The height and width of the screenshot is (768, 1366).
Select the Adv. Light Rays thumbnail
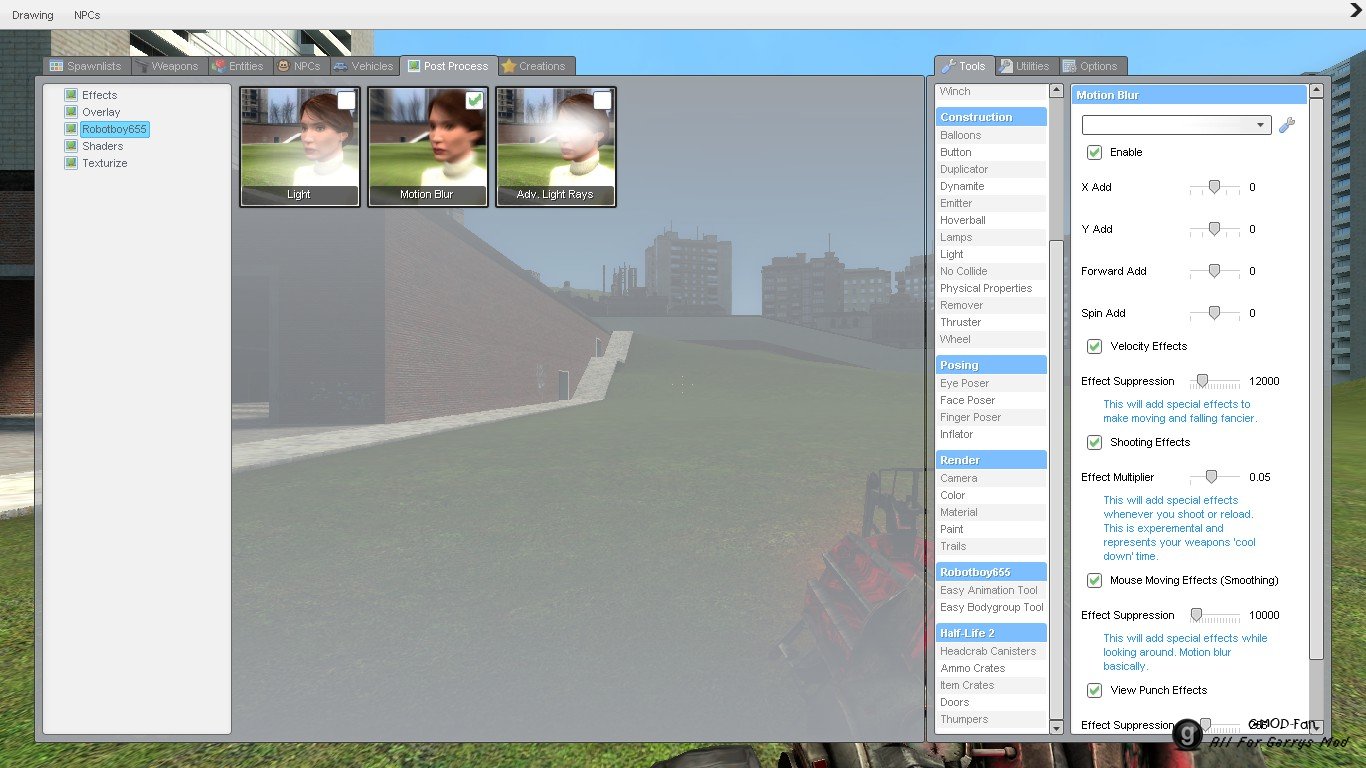(x=556, y=146)
